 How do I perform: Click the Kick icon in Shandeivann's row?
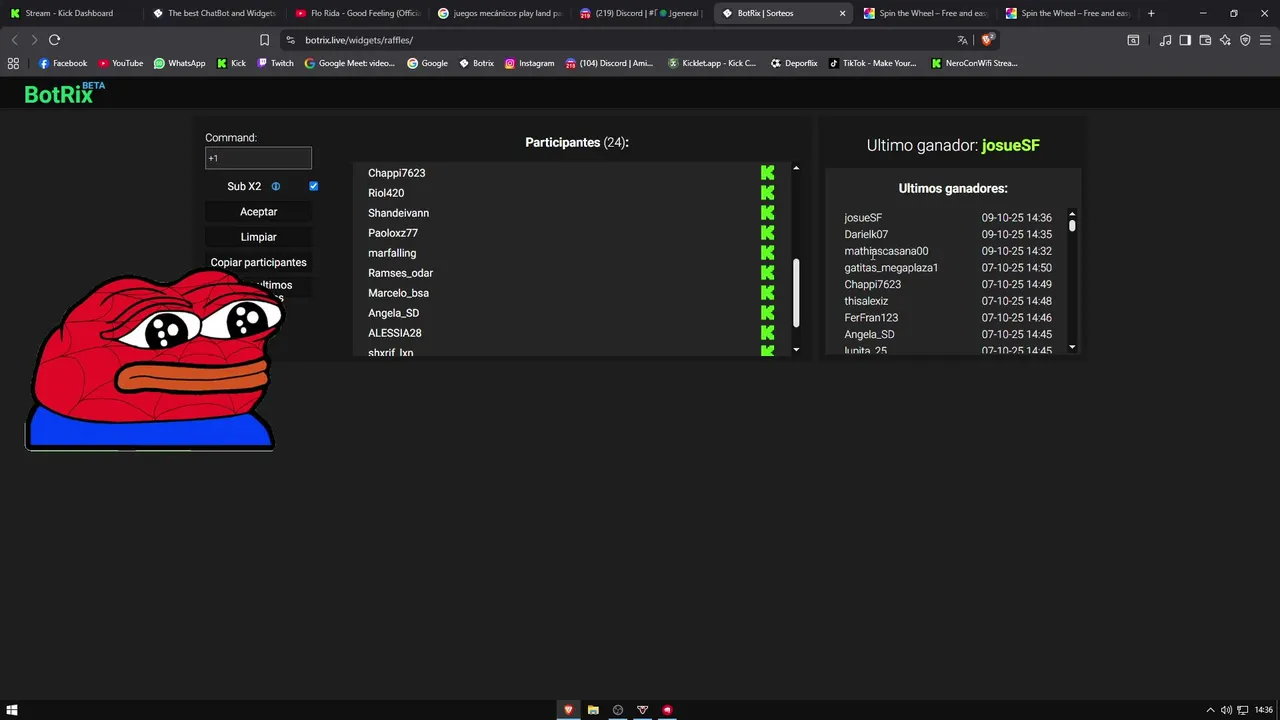(x=767, y=213)
